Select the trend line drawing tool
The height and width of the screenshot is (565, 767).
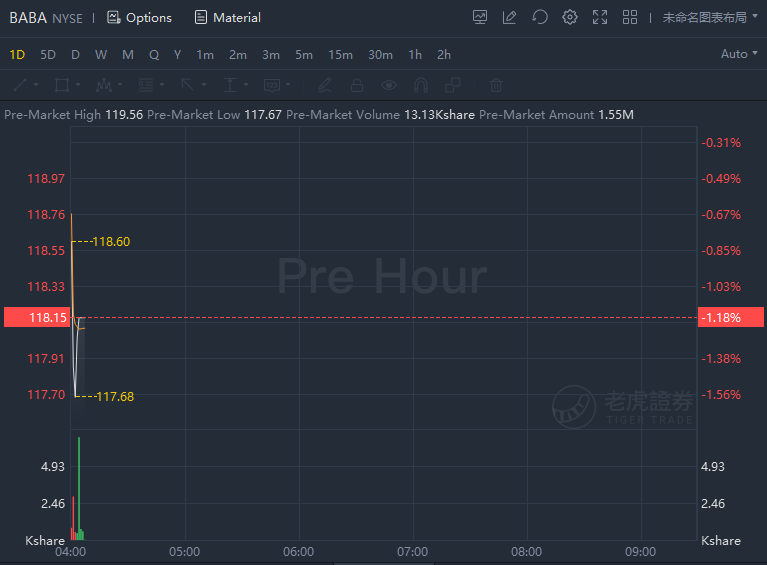[x=20, y=85]
